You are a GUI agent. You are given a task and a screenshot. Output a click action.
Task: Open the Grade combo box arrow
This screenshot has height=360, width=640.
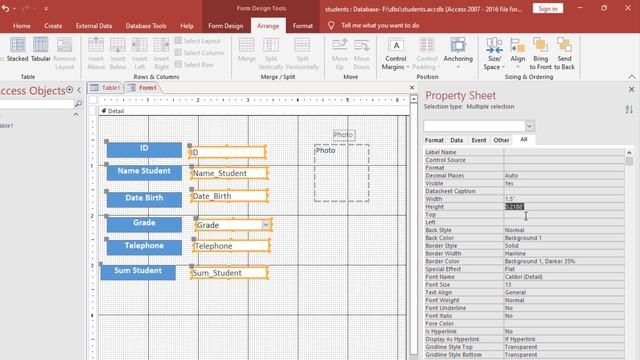(266, 225)
